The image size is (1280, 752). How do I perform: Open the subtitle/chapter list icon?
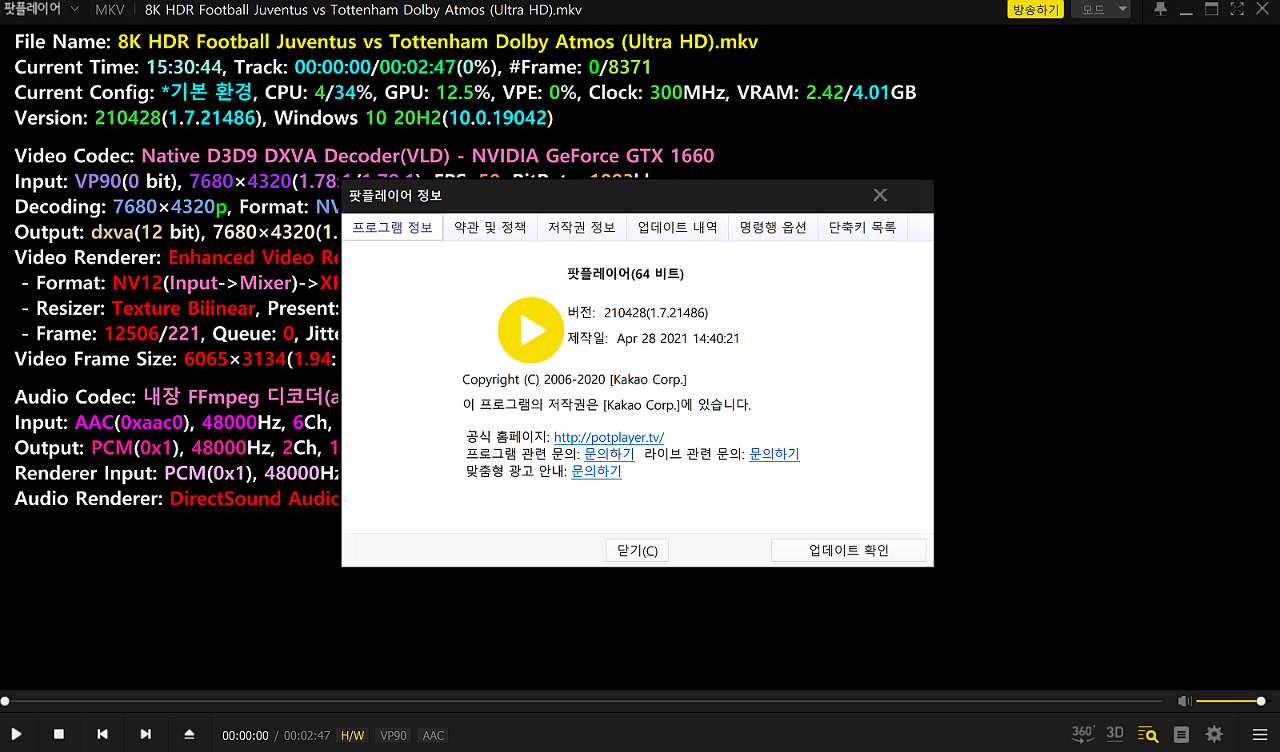(x=1181, y=735)
